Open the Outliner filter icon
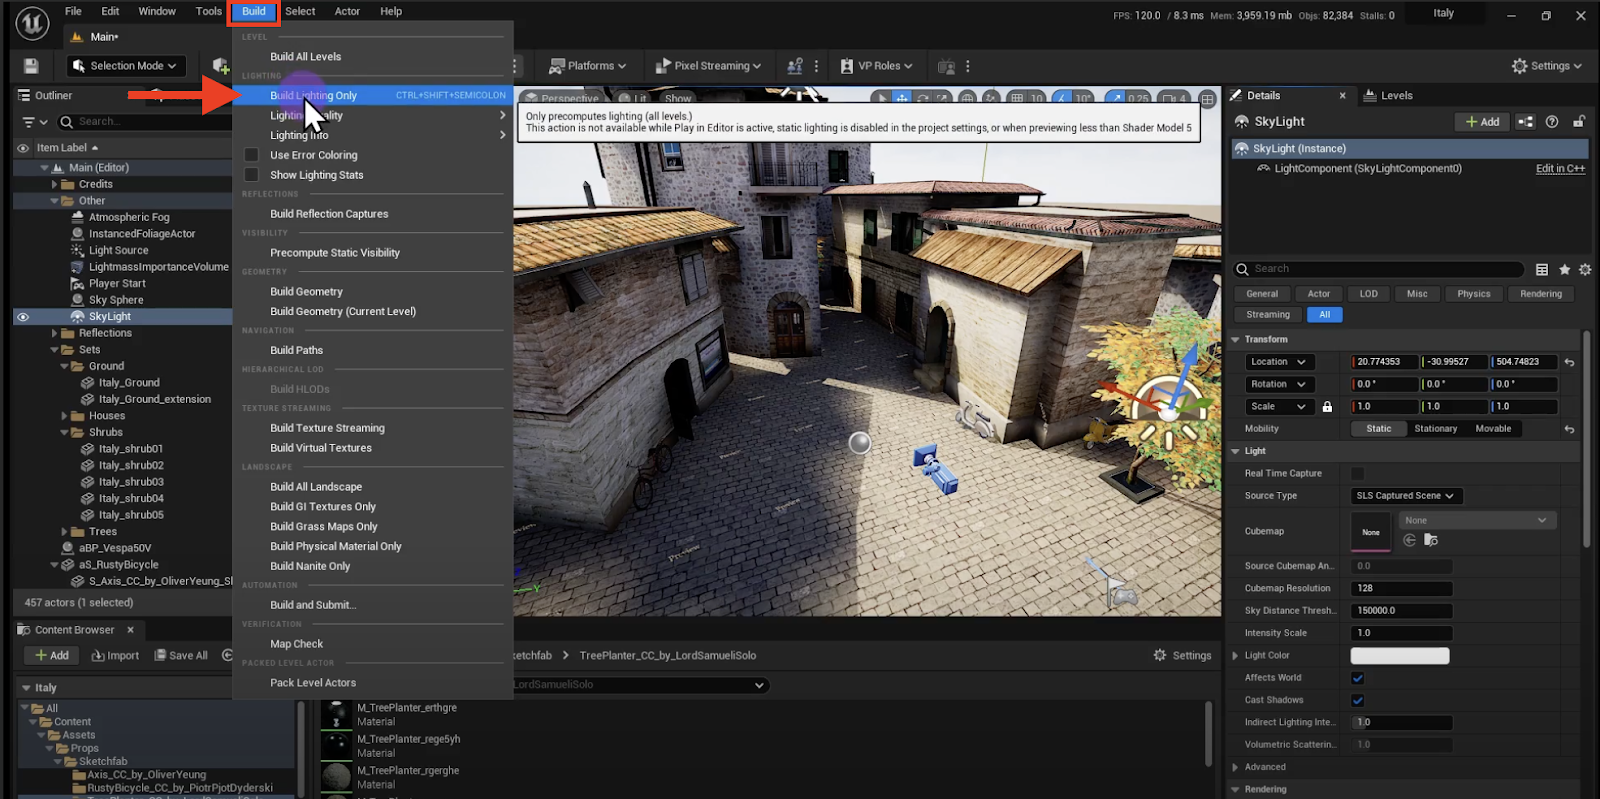This screenshot has width=1600, height=799. (29, 122)
